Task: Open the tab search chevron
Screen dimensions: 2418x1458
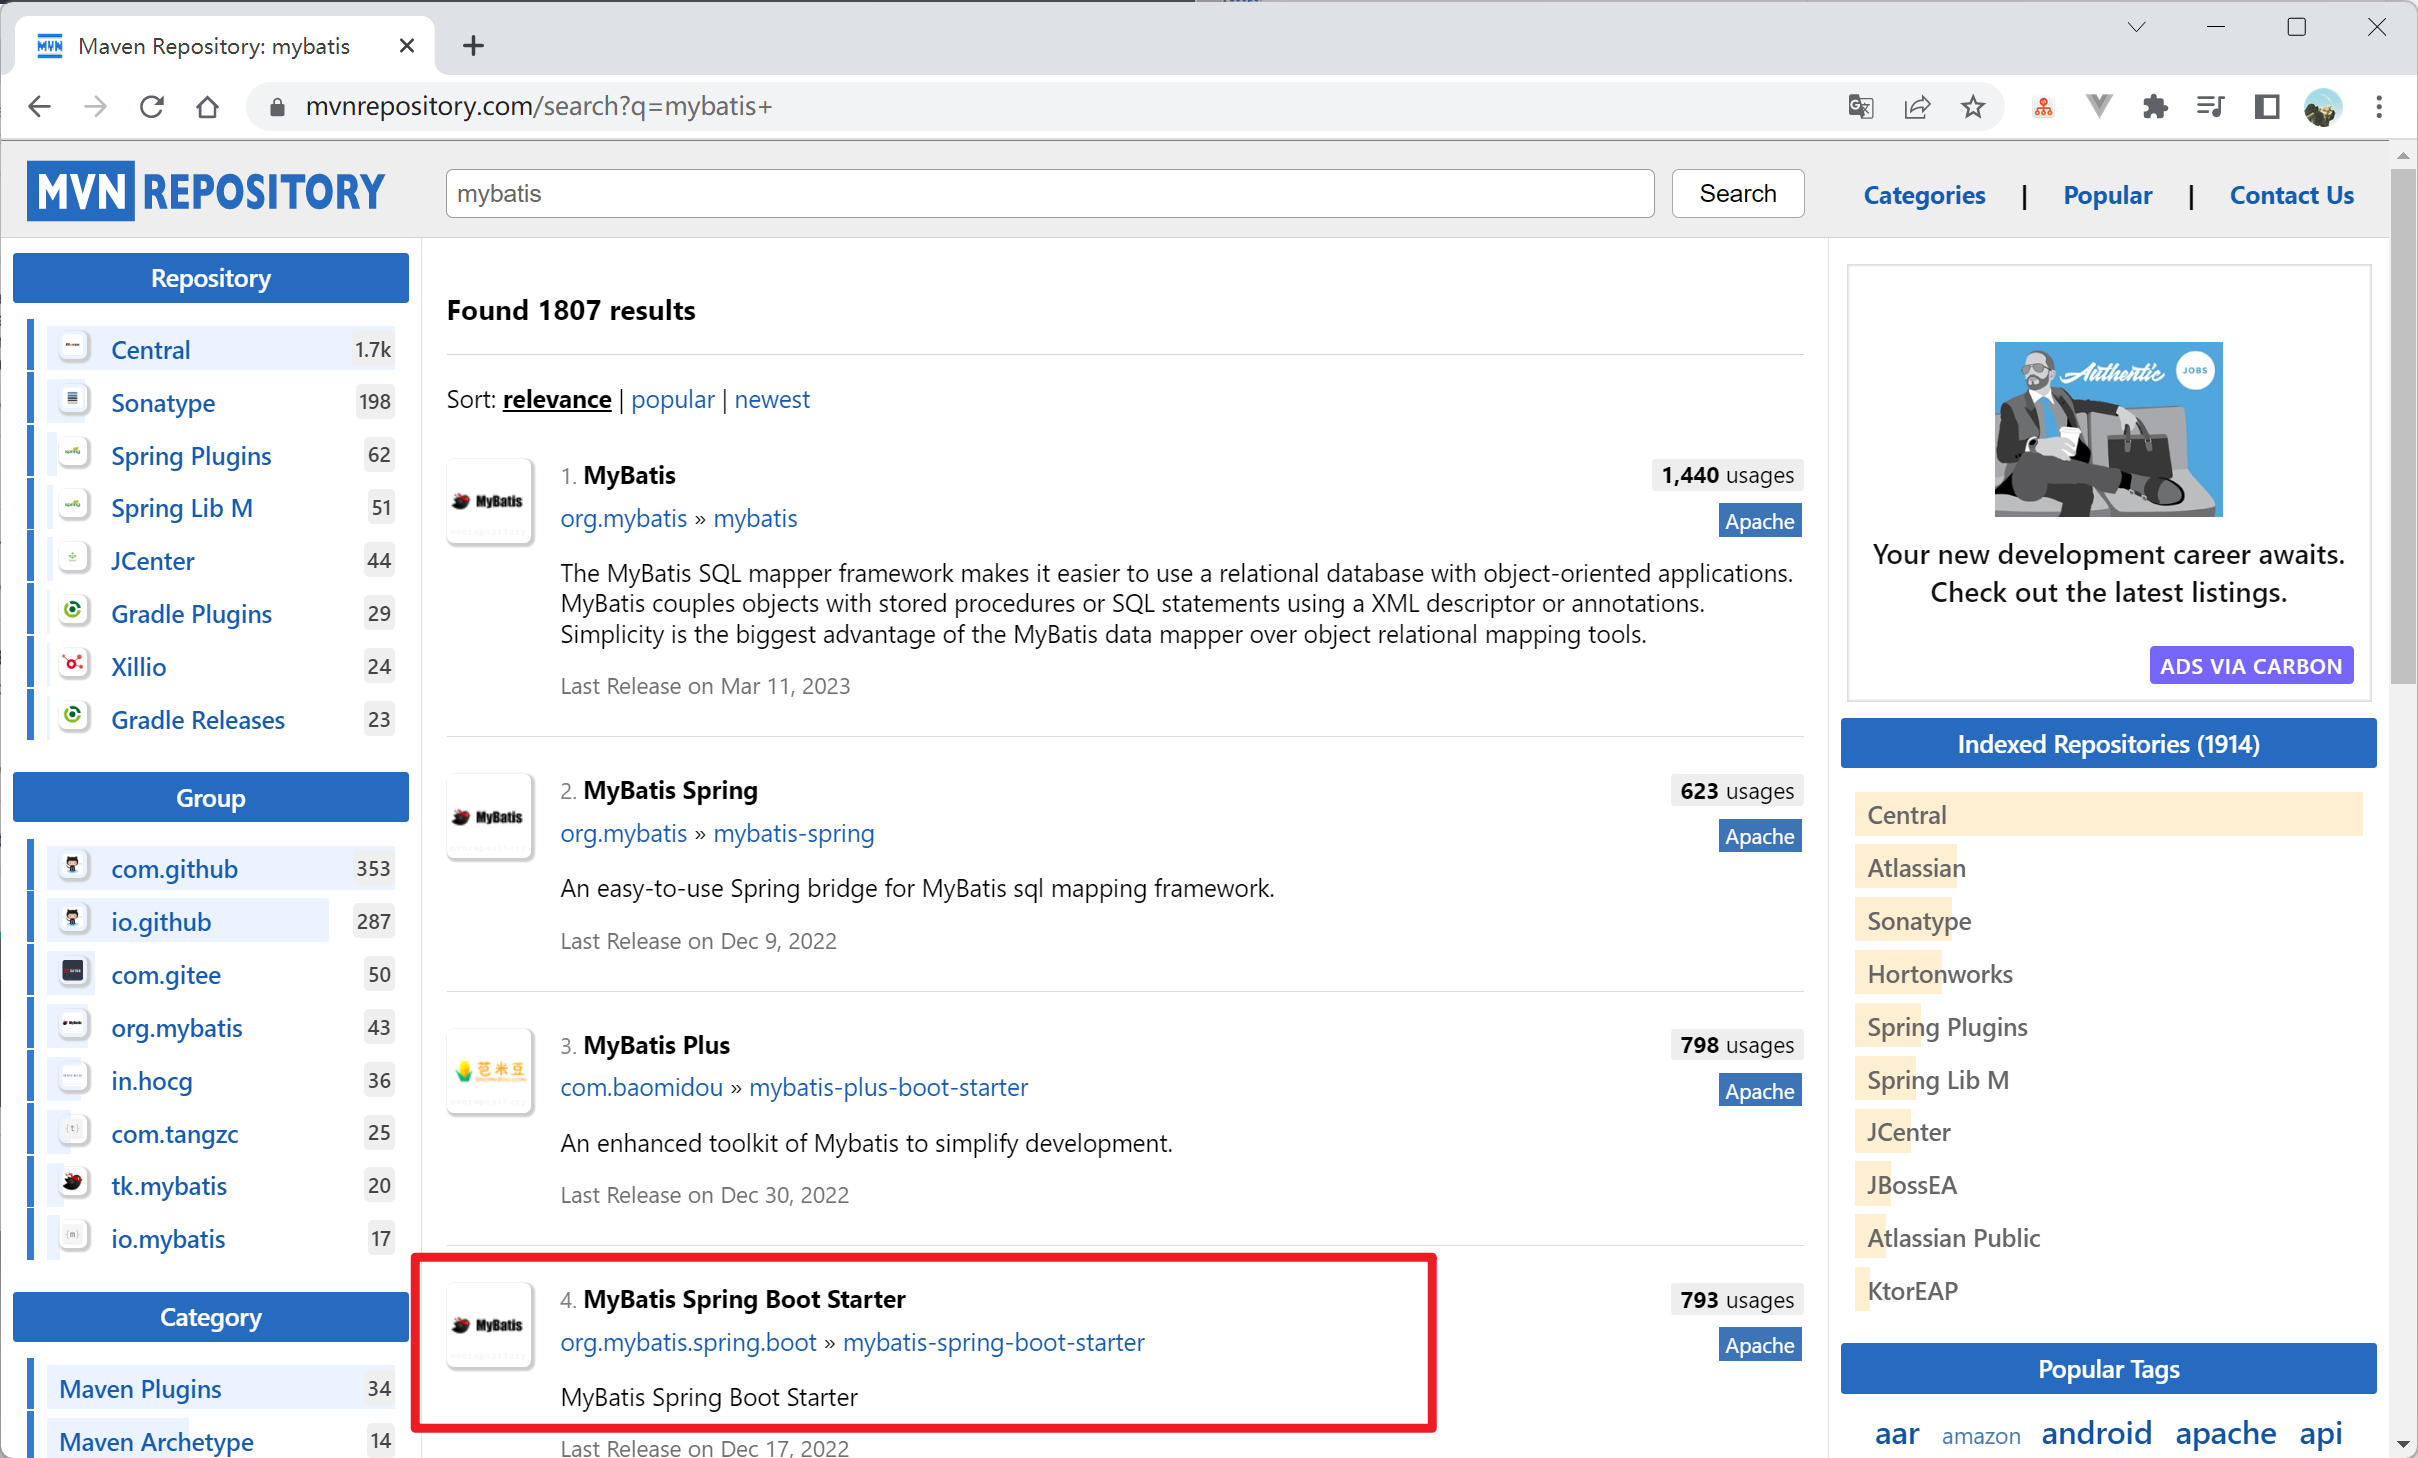Action: tap(2137, 27)
